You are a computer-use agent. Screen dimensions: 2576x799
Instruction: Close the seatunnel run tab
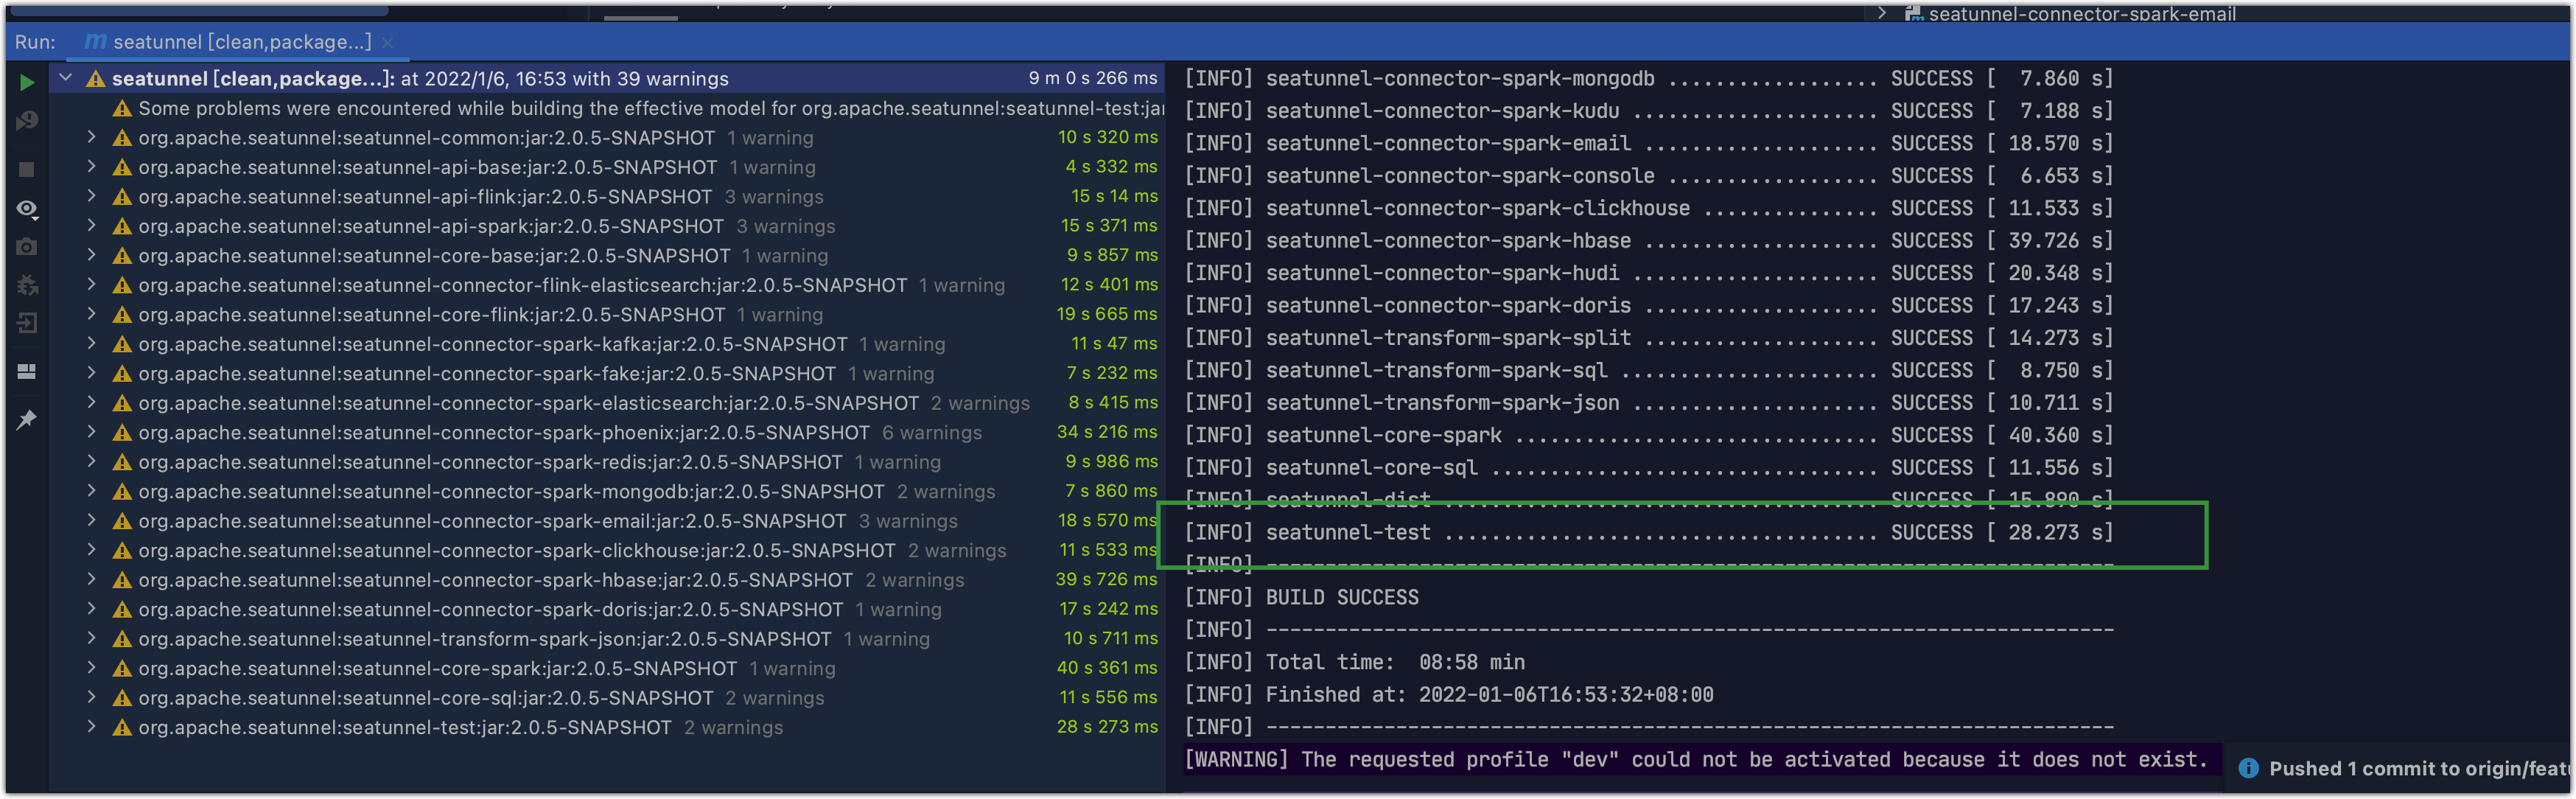(x=388, y=42)
